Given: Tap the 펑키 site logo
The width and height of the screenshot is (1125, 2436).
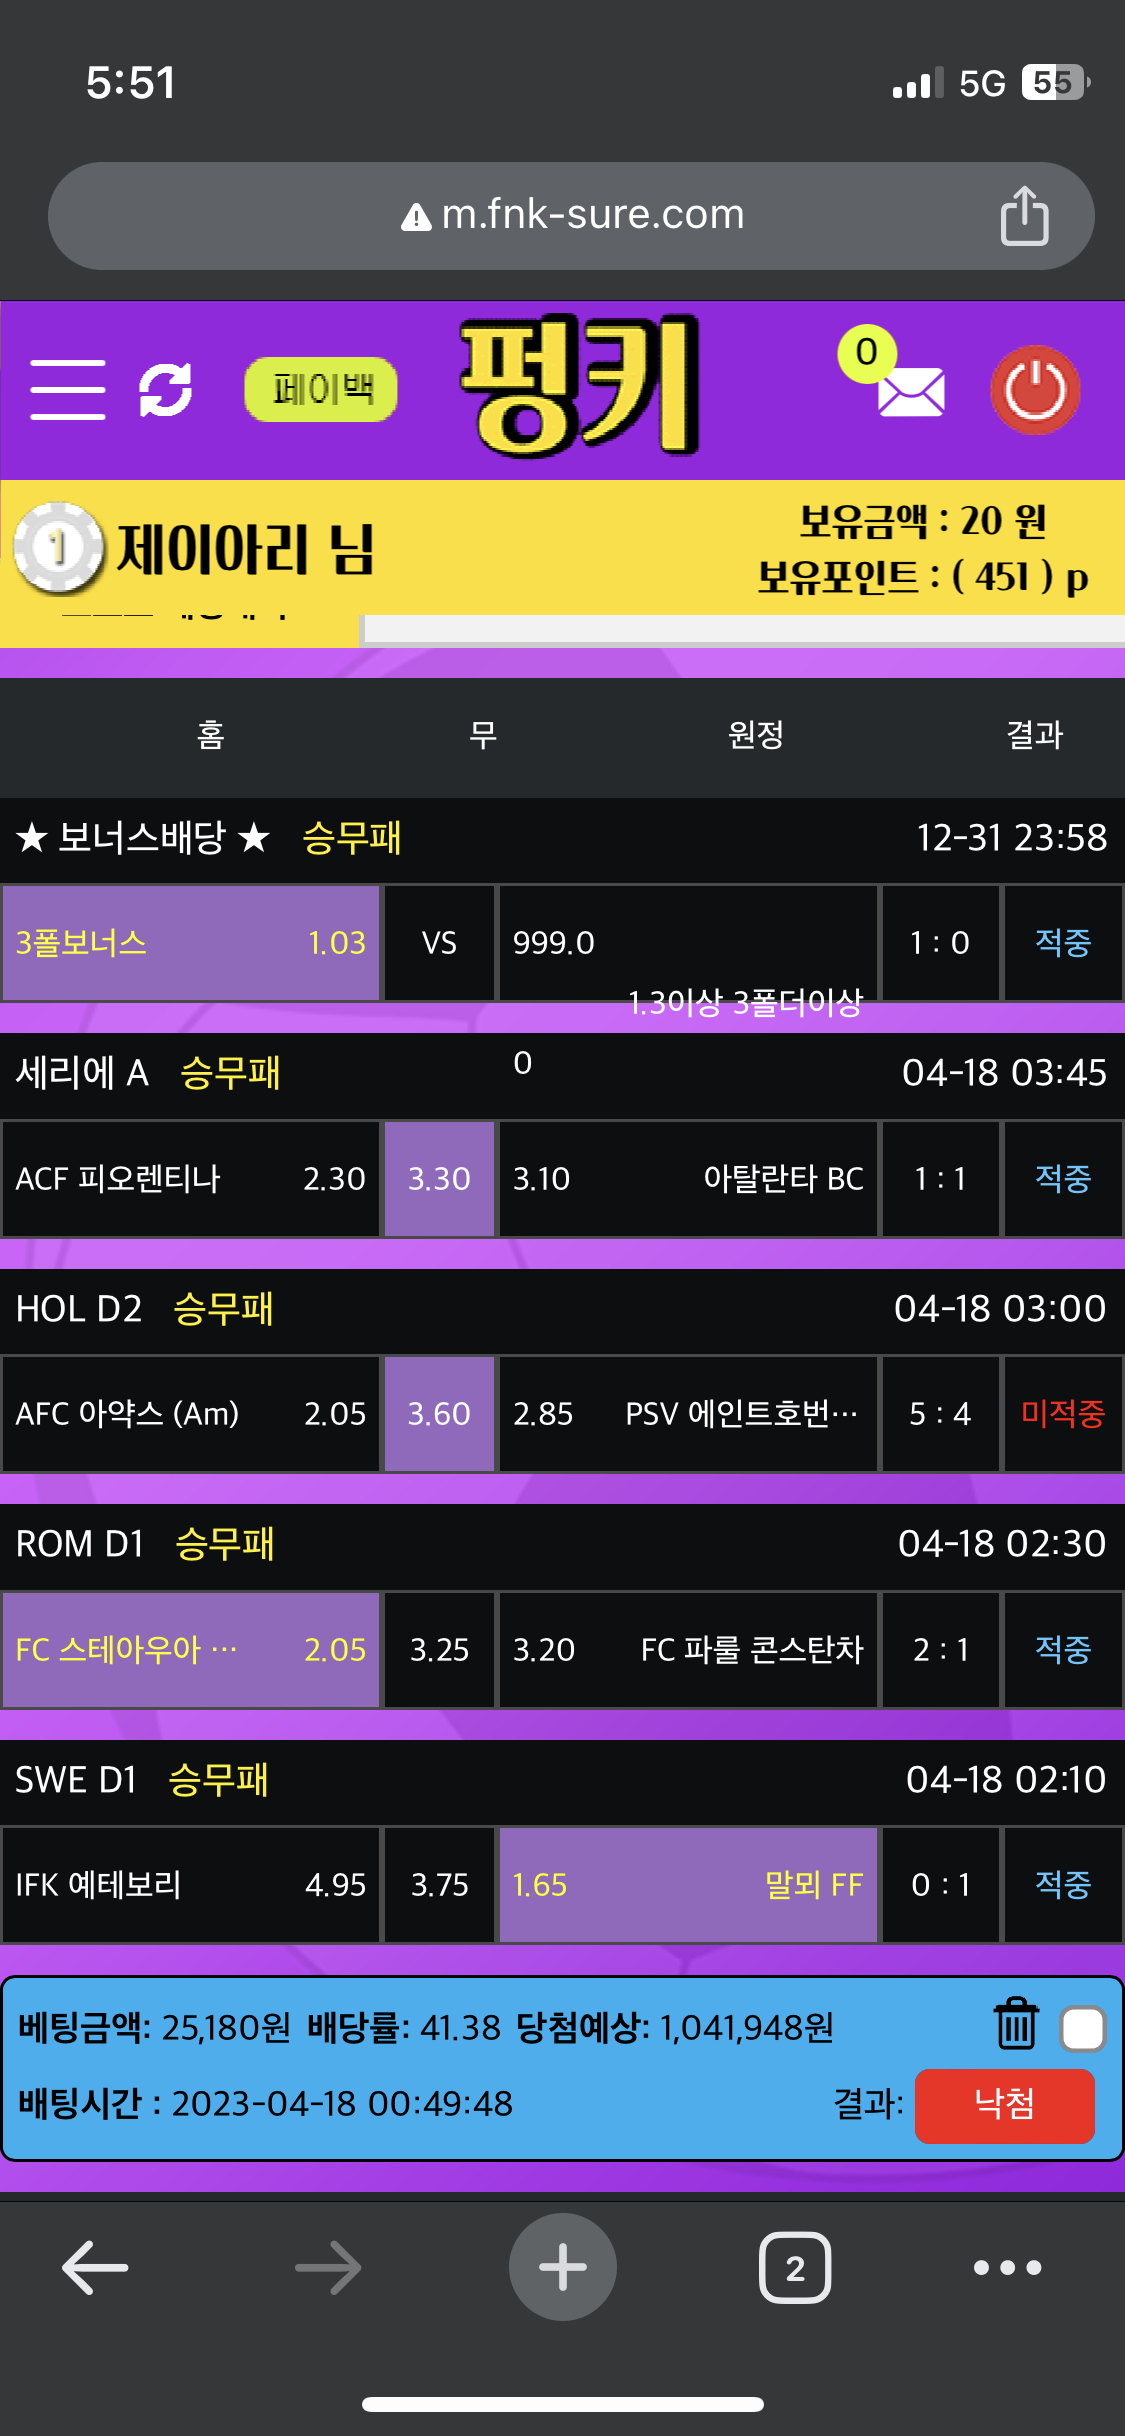Looking at the screenshot, I should click(x=580, y=387).
